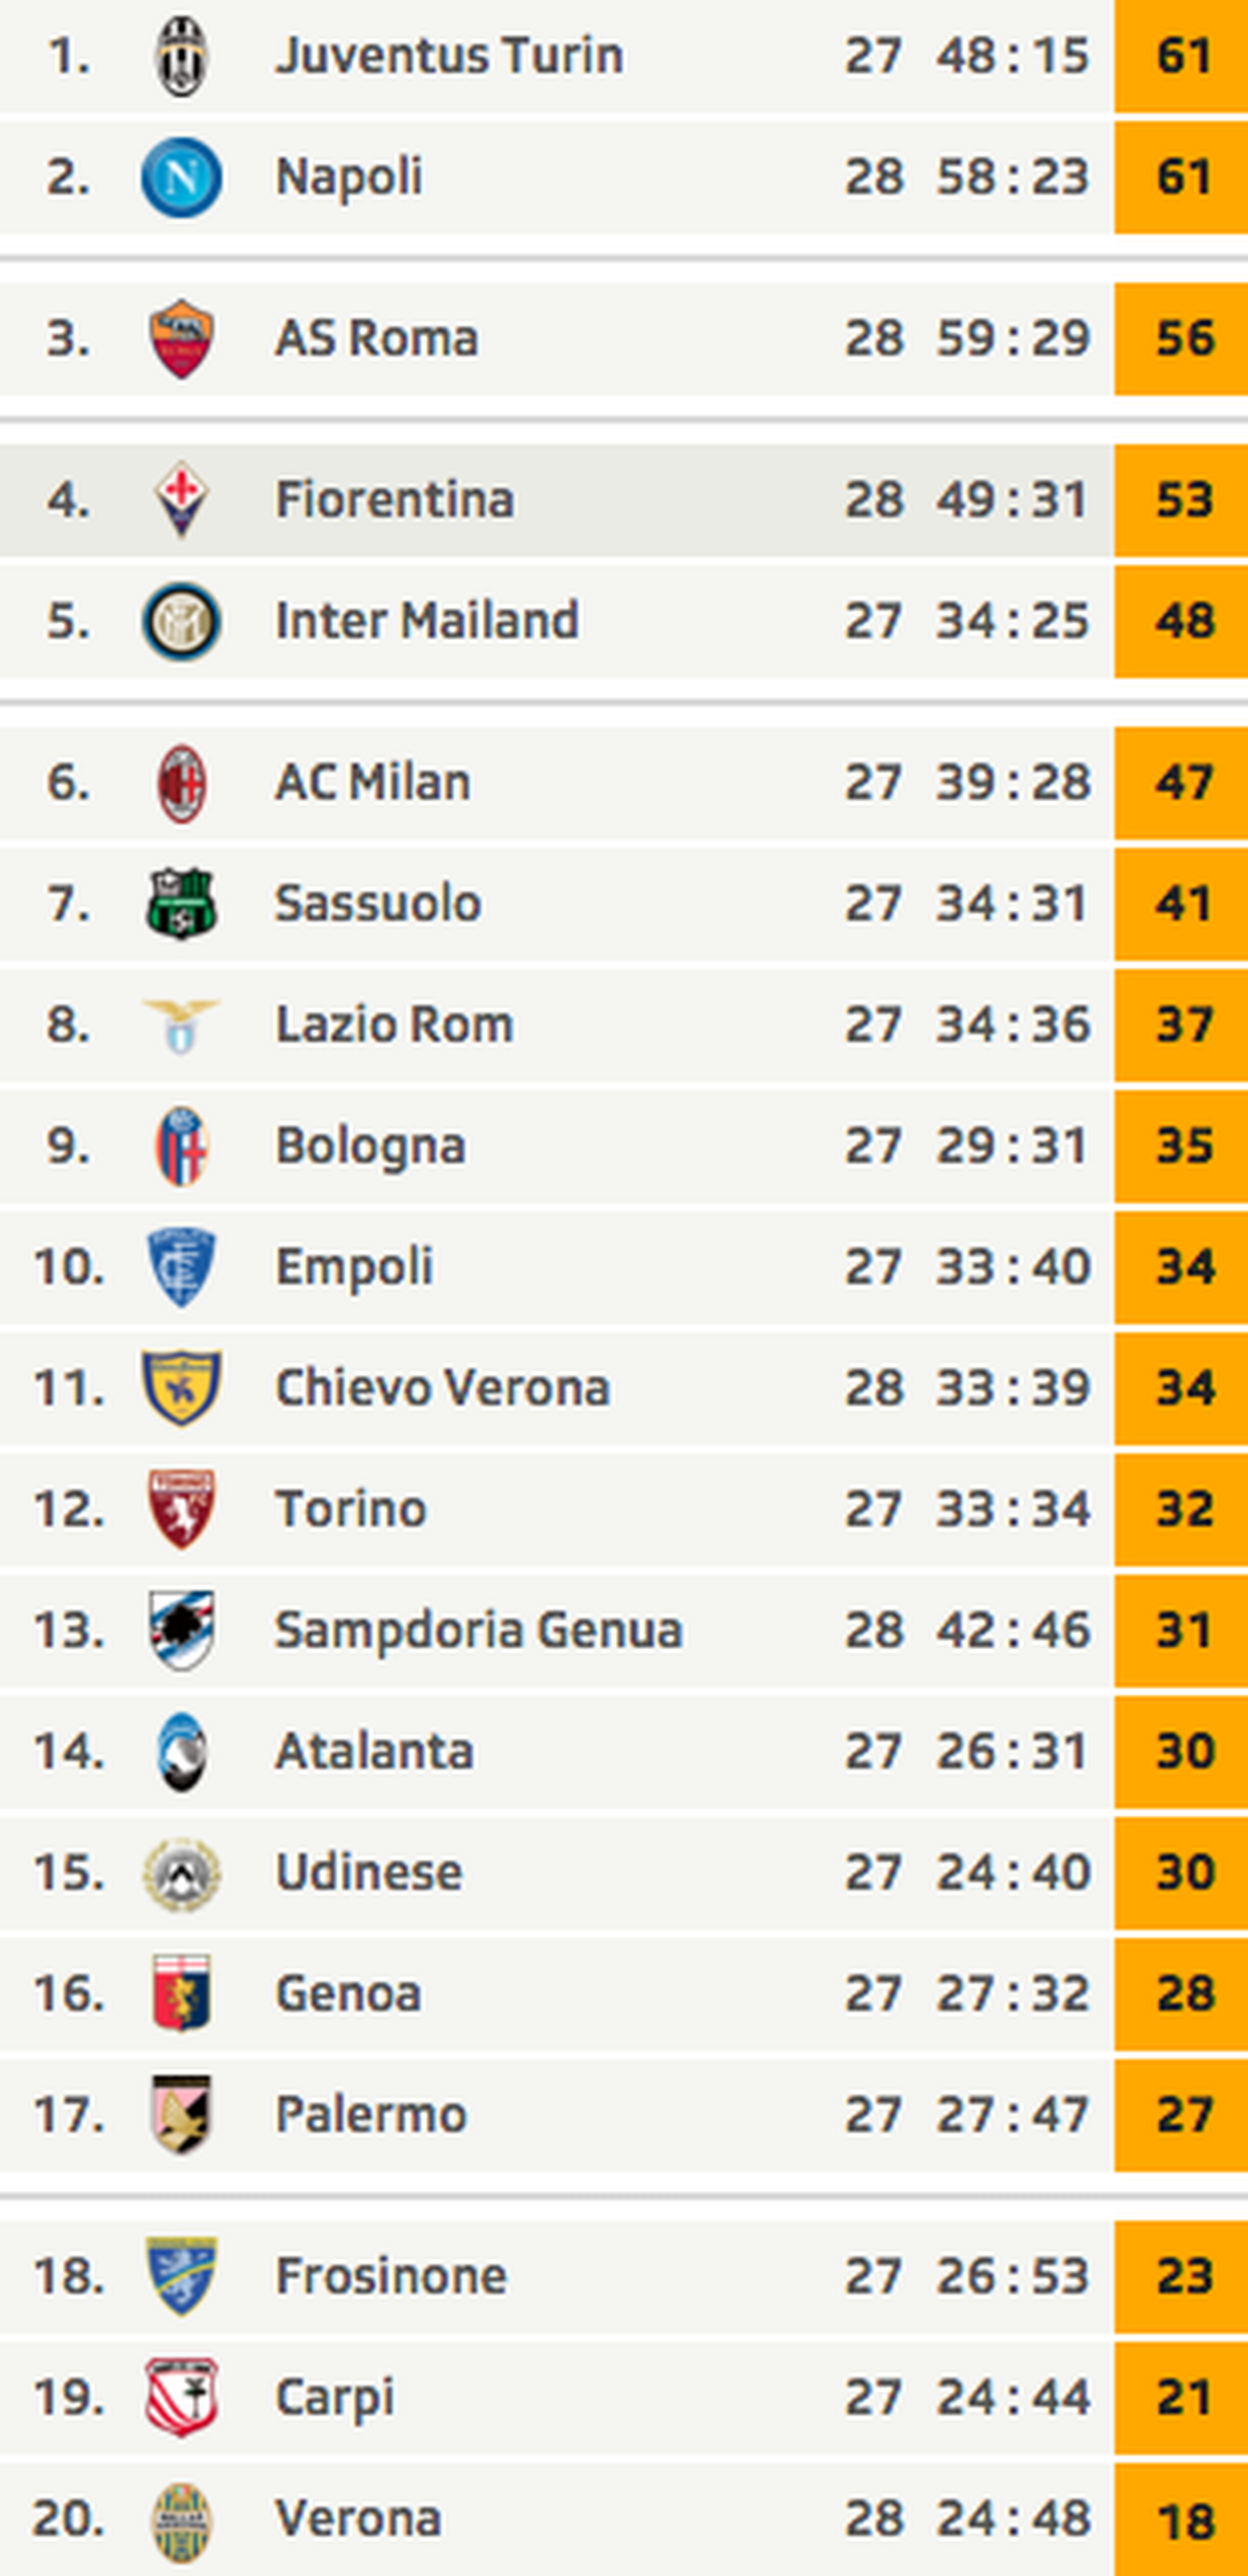The image size is (1248, 2576).
Task: Click the AC Milan crest icon
Action: (181, 783)
